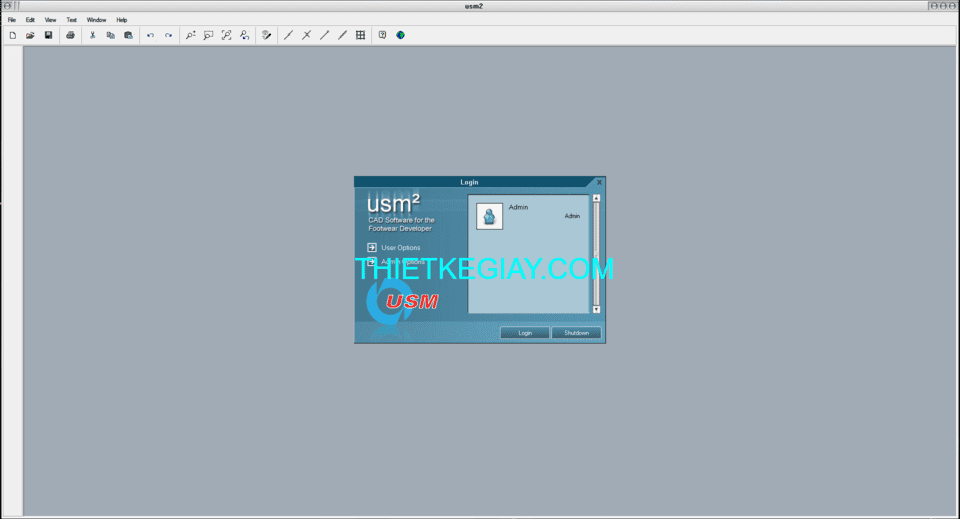Click the Open folder toolbar icon
The image size is (960, 519).
click(x=30, y=35)
